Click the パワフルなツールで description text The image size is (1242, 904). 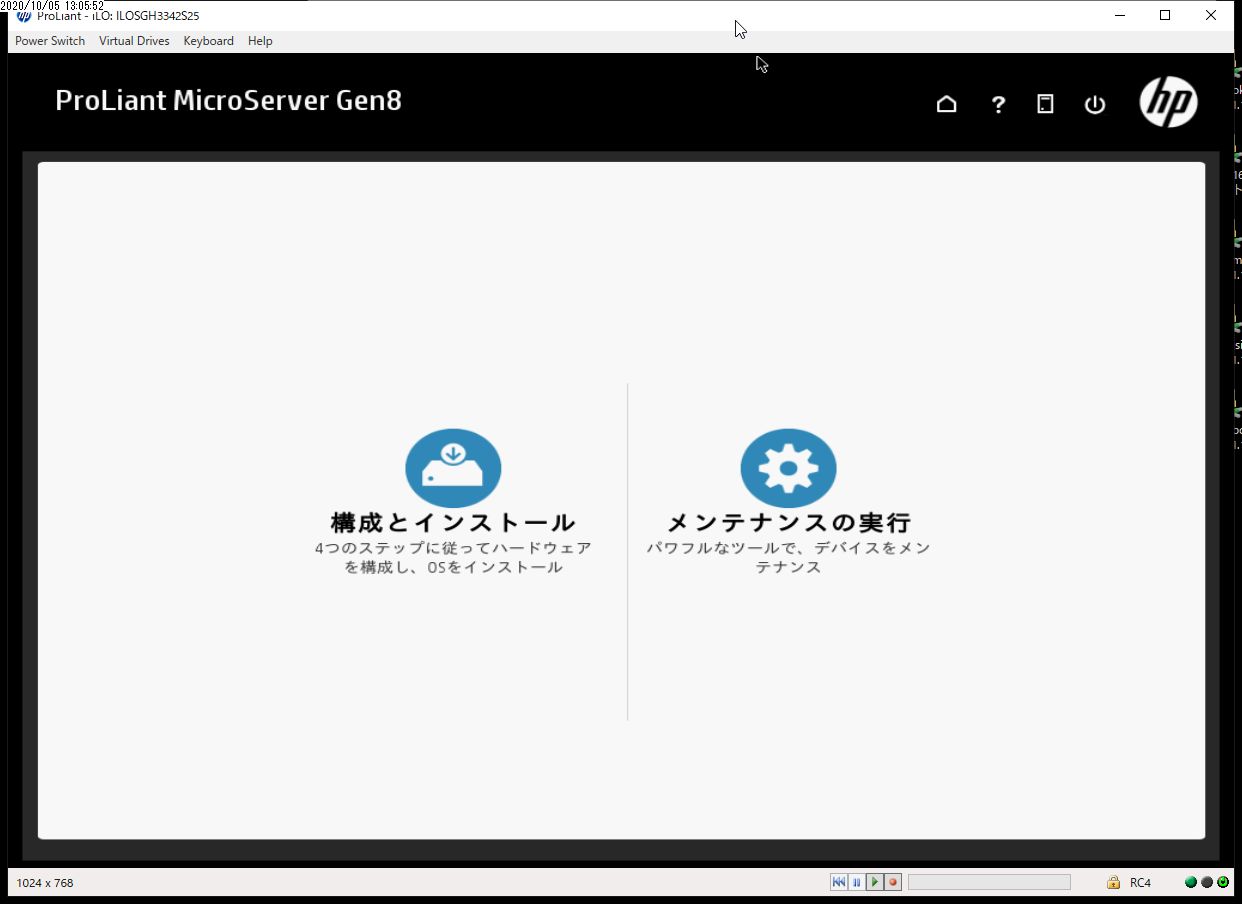coord(788,558)
